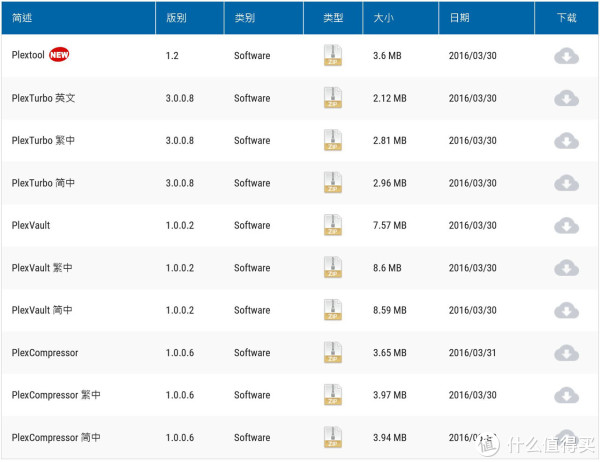Viewport: 600px width, 462px height.
Task: Click version 1.0.0.2 in PlexVault 简中 row
Action: 179,310
